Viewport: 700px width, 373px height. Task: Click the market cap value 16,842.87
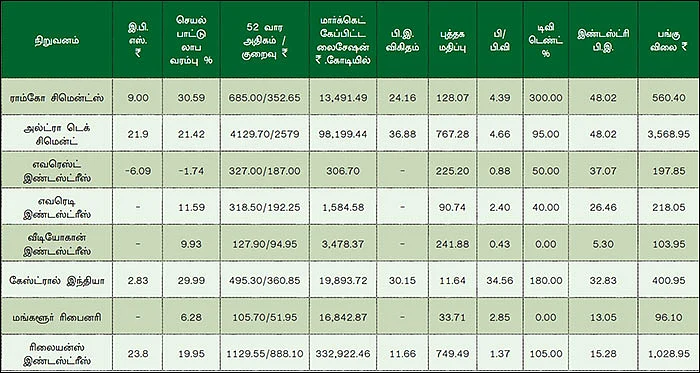coord(343,317)
